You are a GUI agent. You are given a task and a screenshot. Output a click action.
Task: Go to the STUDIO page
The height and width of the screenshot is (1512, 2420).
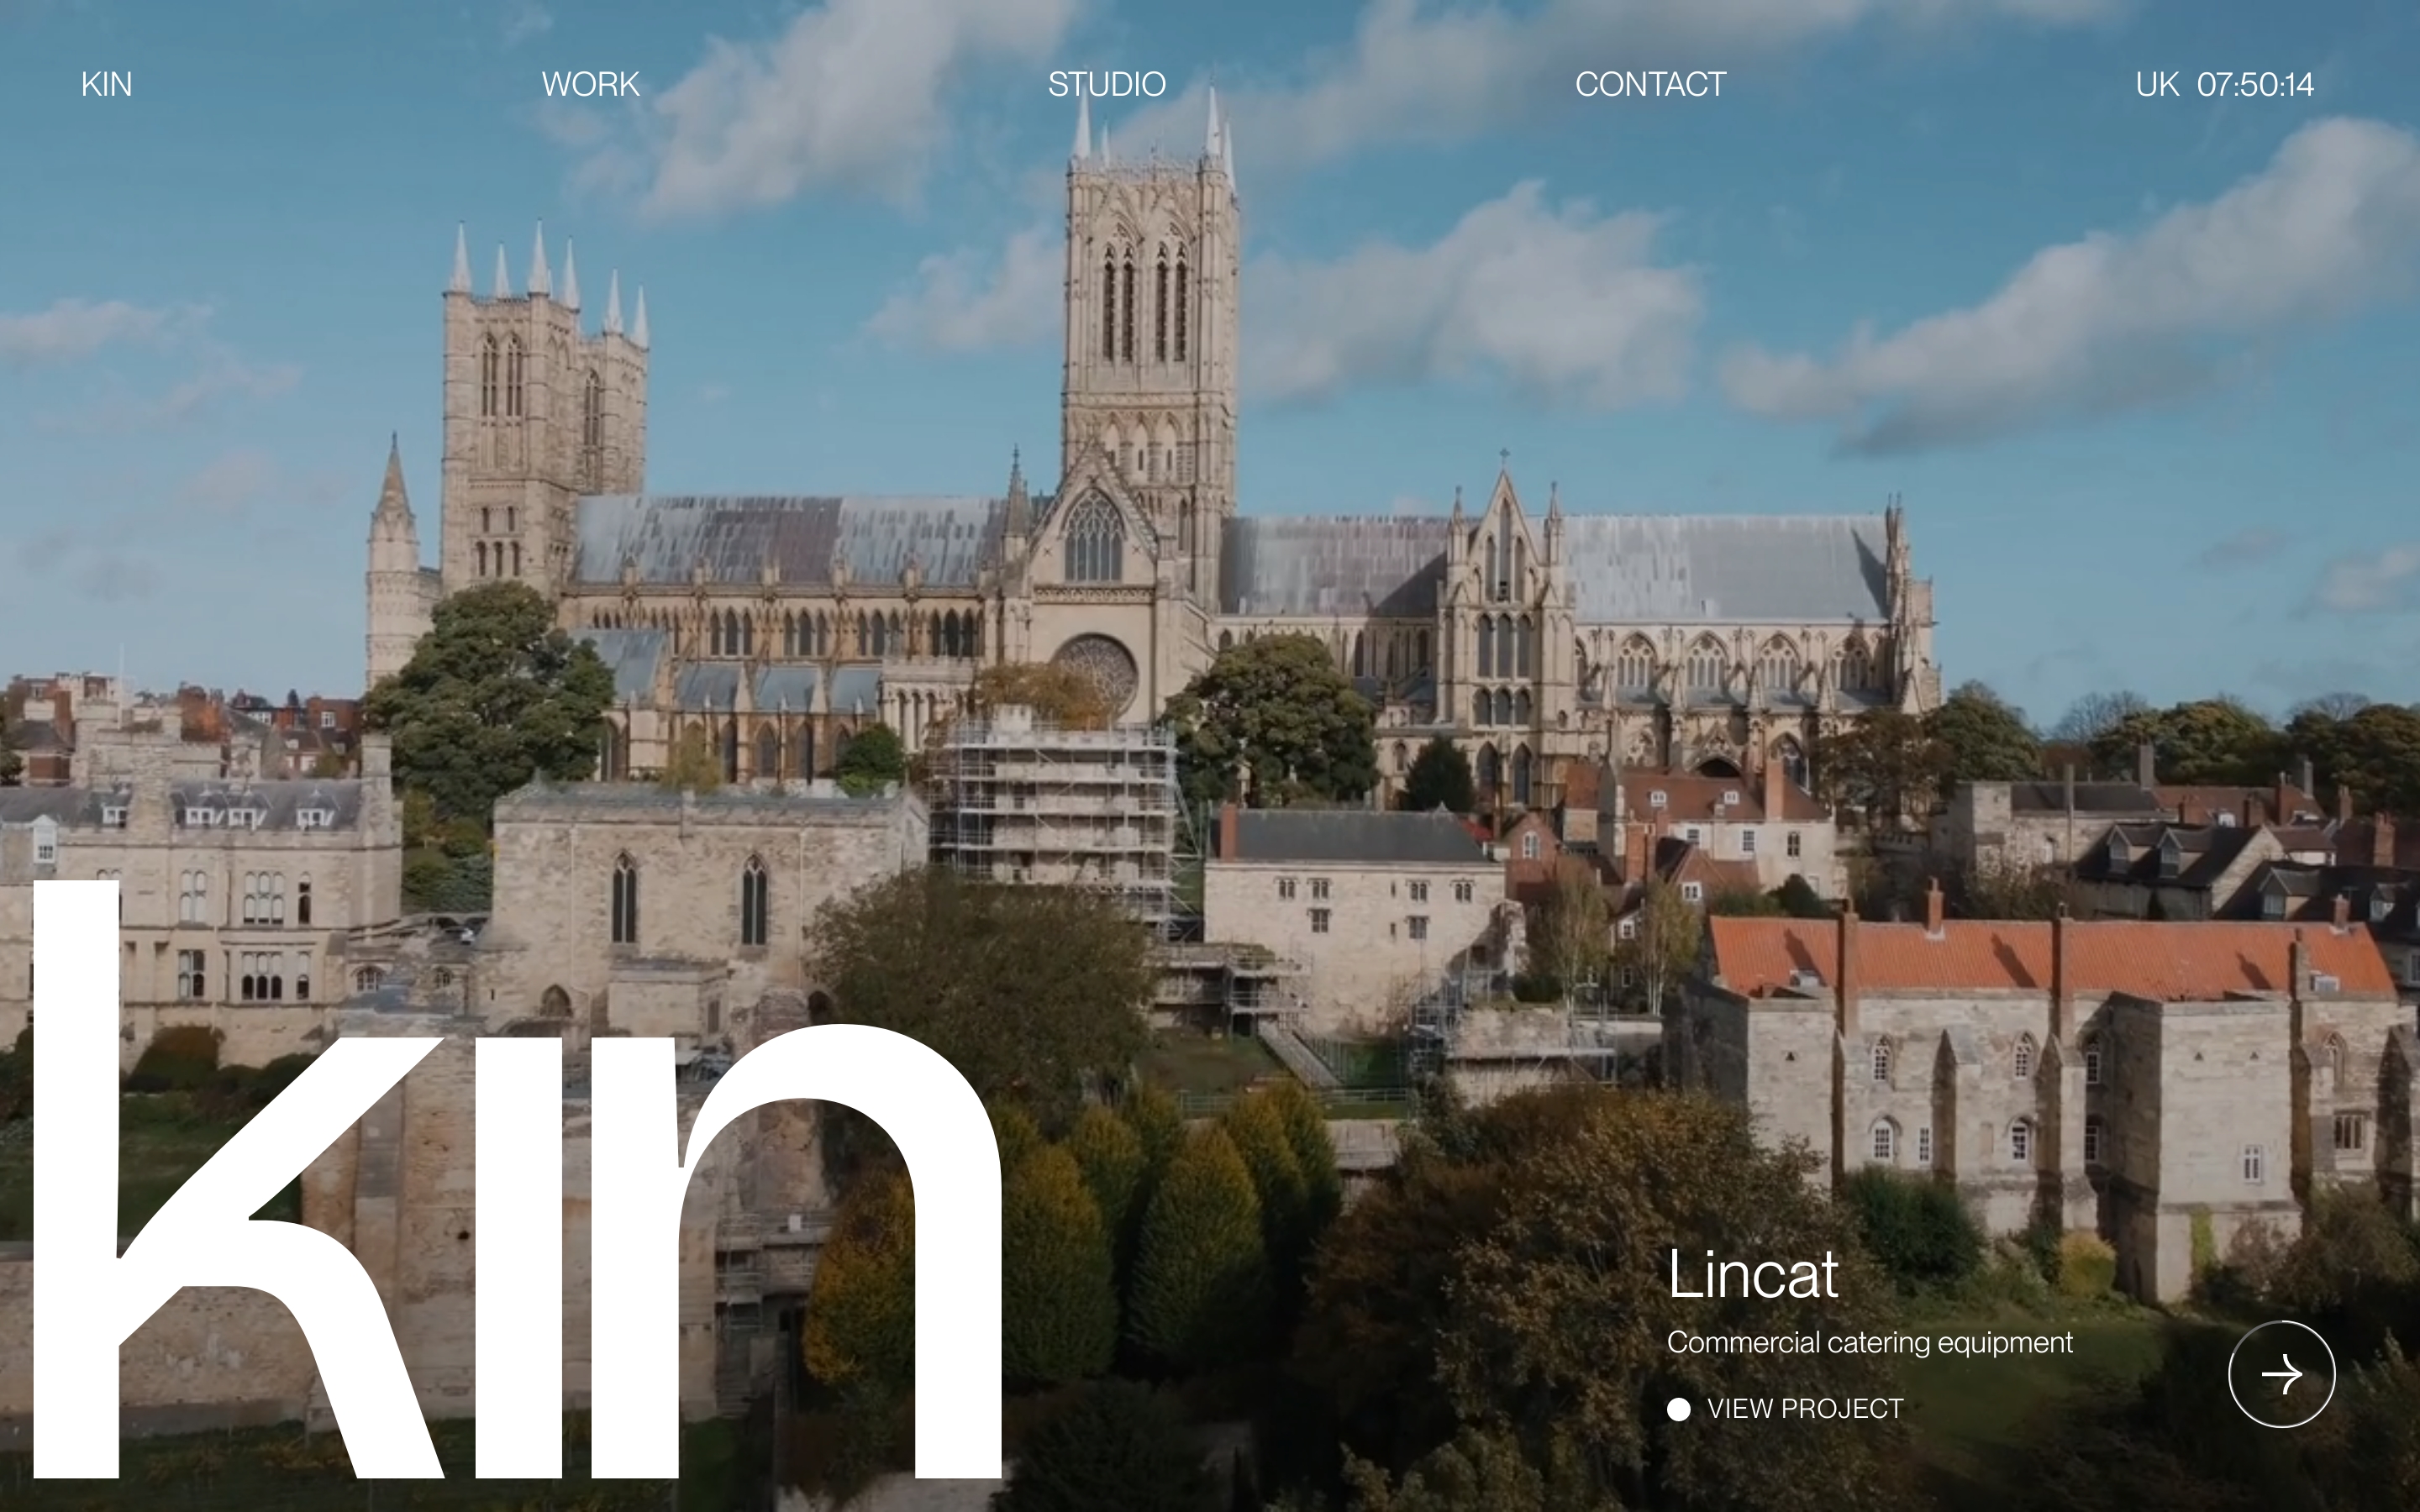click(1106, 85)
